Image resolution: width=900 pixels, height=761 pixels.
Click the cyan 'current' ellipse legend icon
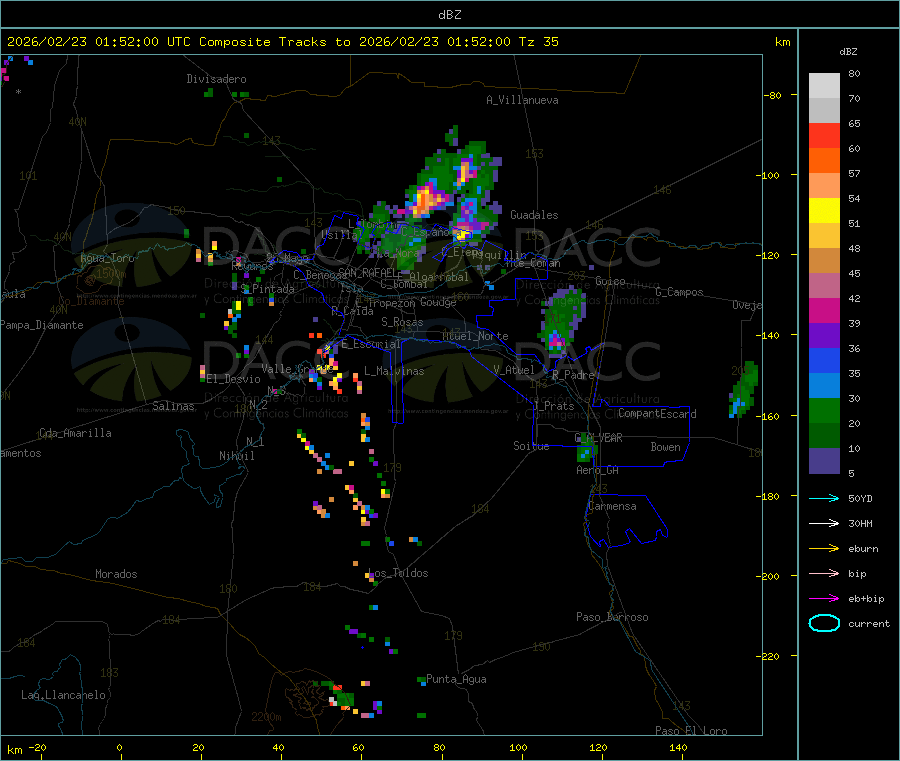coord(824,623)
